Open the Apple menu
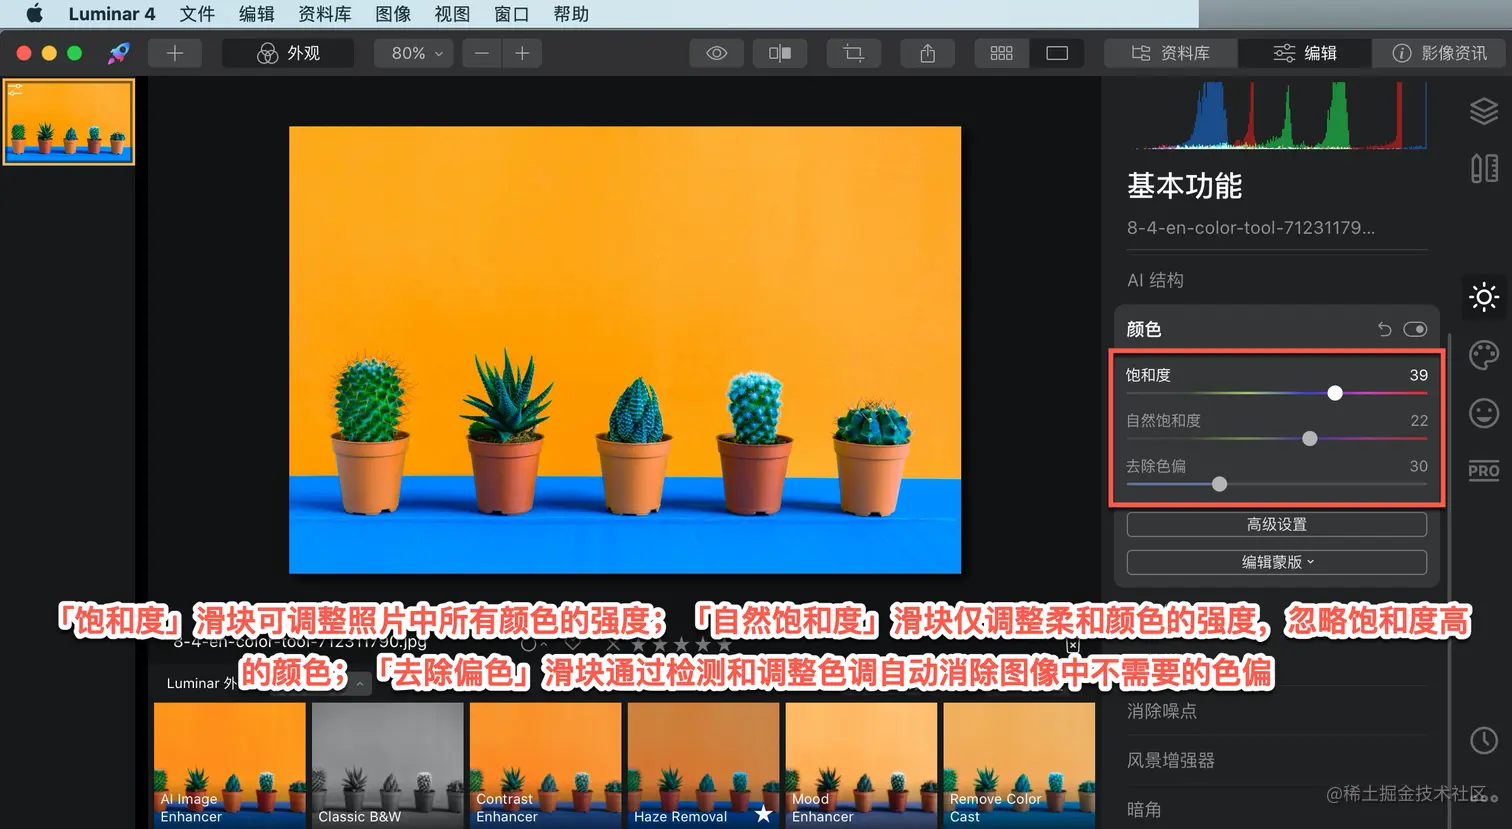Viewport: 1512px width, 829px height. click(x=34, y=14)
